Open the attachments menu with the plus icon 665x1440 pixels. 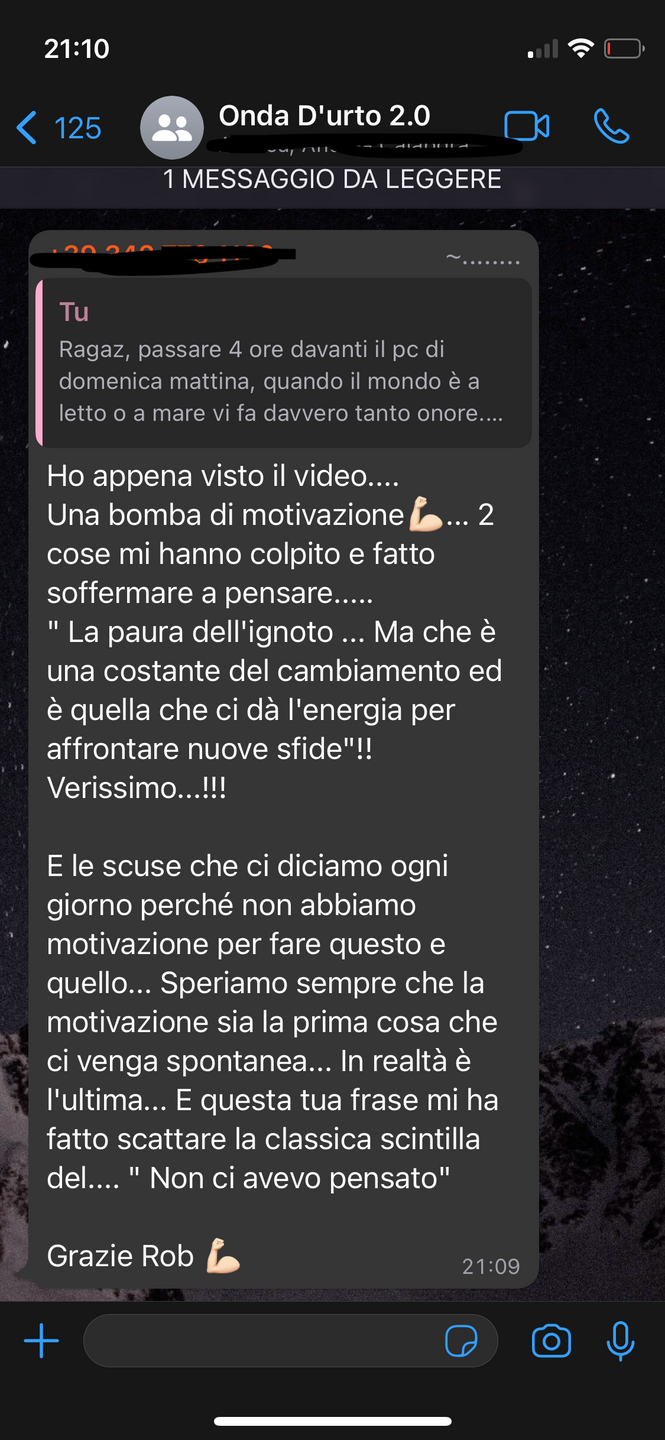click(41, 1340)
